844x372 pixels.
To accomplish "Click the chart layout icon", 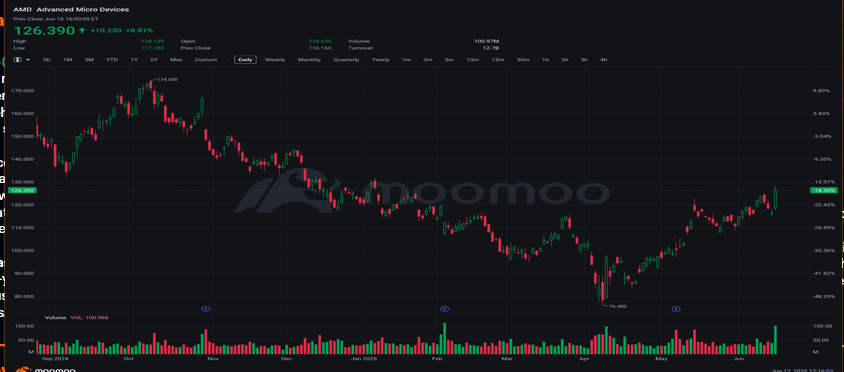I will (18, 60).
